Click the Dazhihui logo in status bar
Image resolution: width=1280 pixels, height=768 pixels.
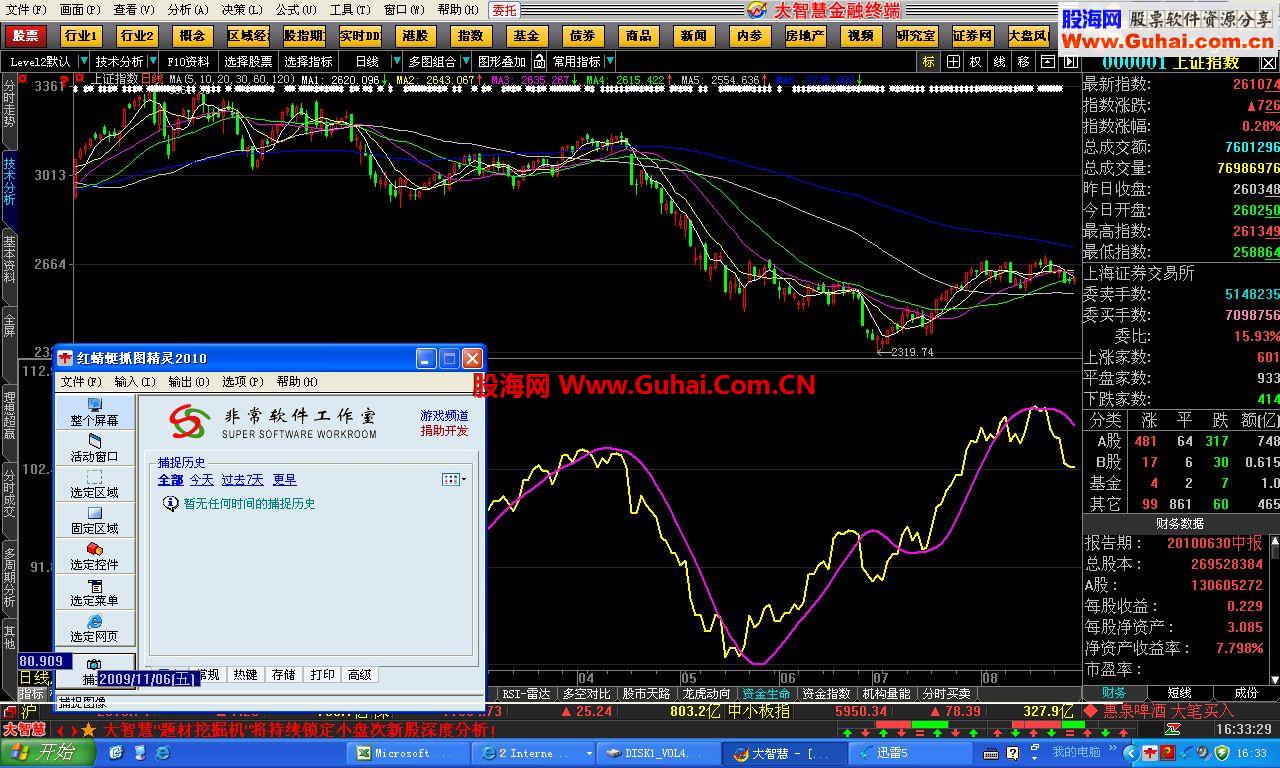(x=24, y=729)
